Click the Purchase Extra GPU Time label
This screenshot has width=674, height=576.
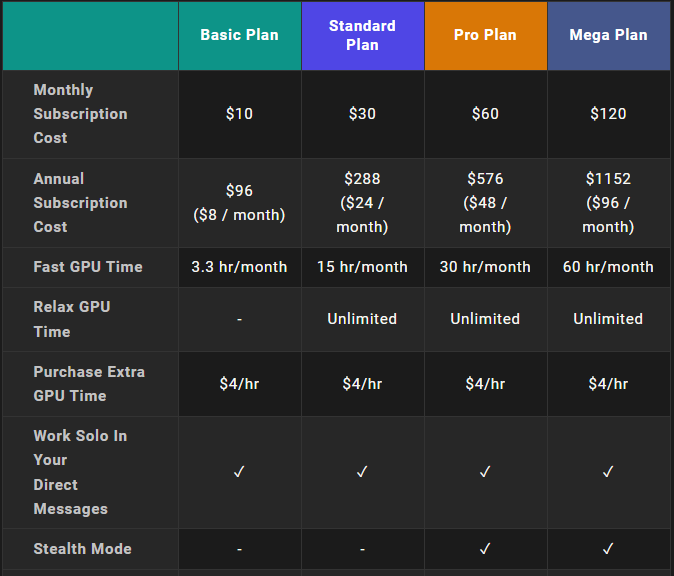(x=89, y=384)
